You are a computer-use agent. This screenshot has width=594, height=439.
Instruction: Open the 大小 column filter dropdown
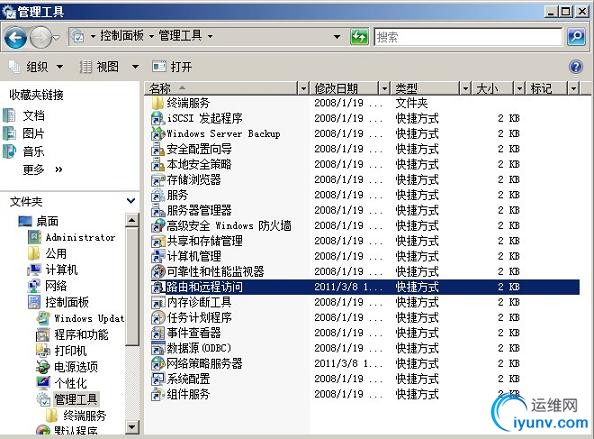[519, 89]
